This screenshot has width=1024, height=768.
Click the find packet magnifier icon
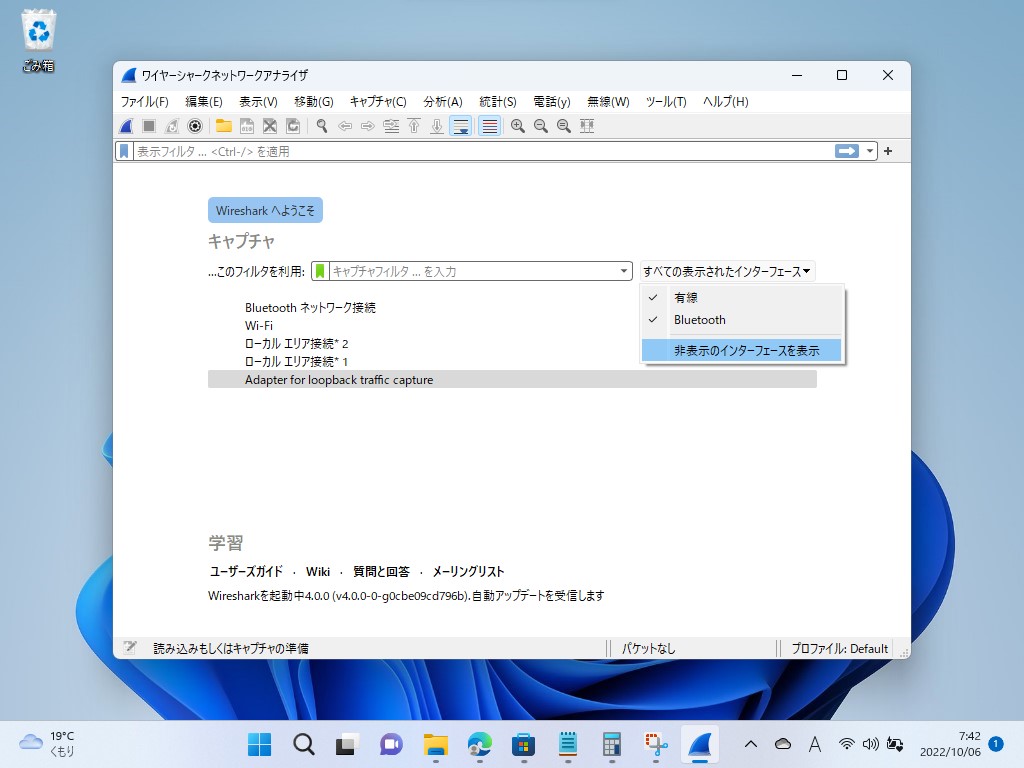point(322,126)
